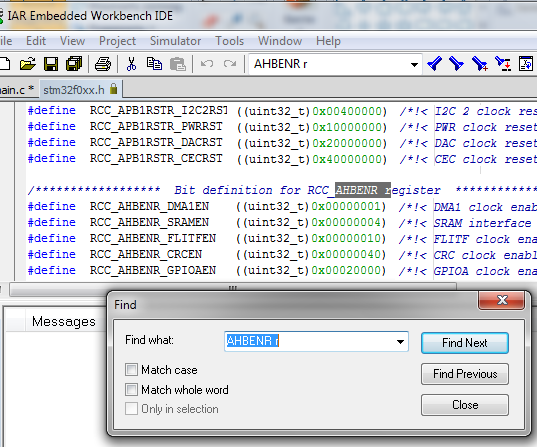Viewport: 538px width, 447px height.
Task: Click the Find Previous button
Action: pyautogui.click(x=465, y=374)
